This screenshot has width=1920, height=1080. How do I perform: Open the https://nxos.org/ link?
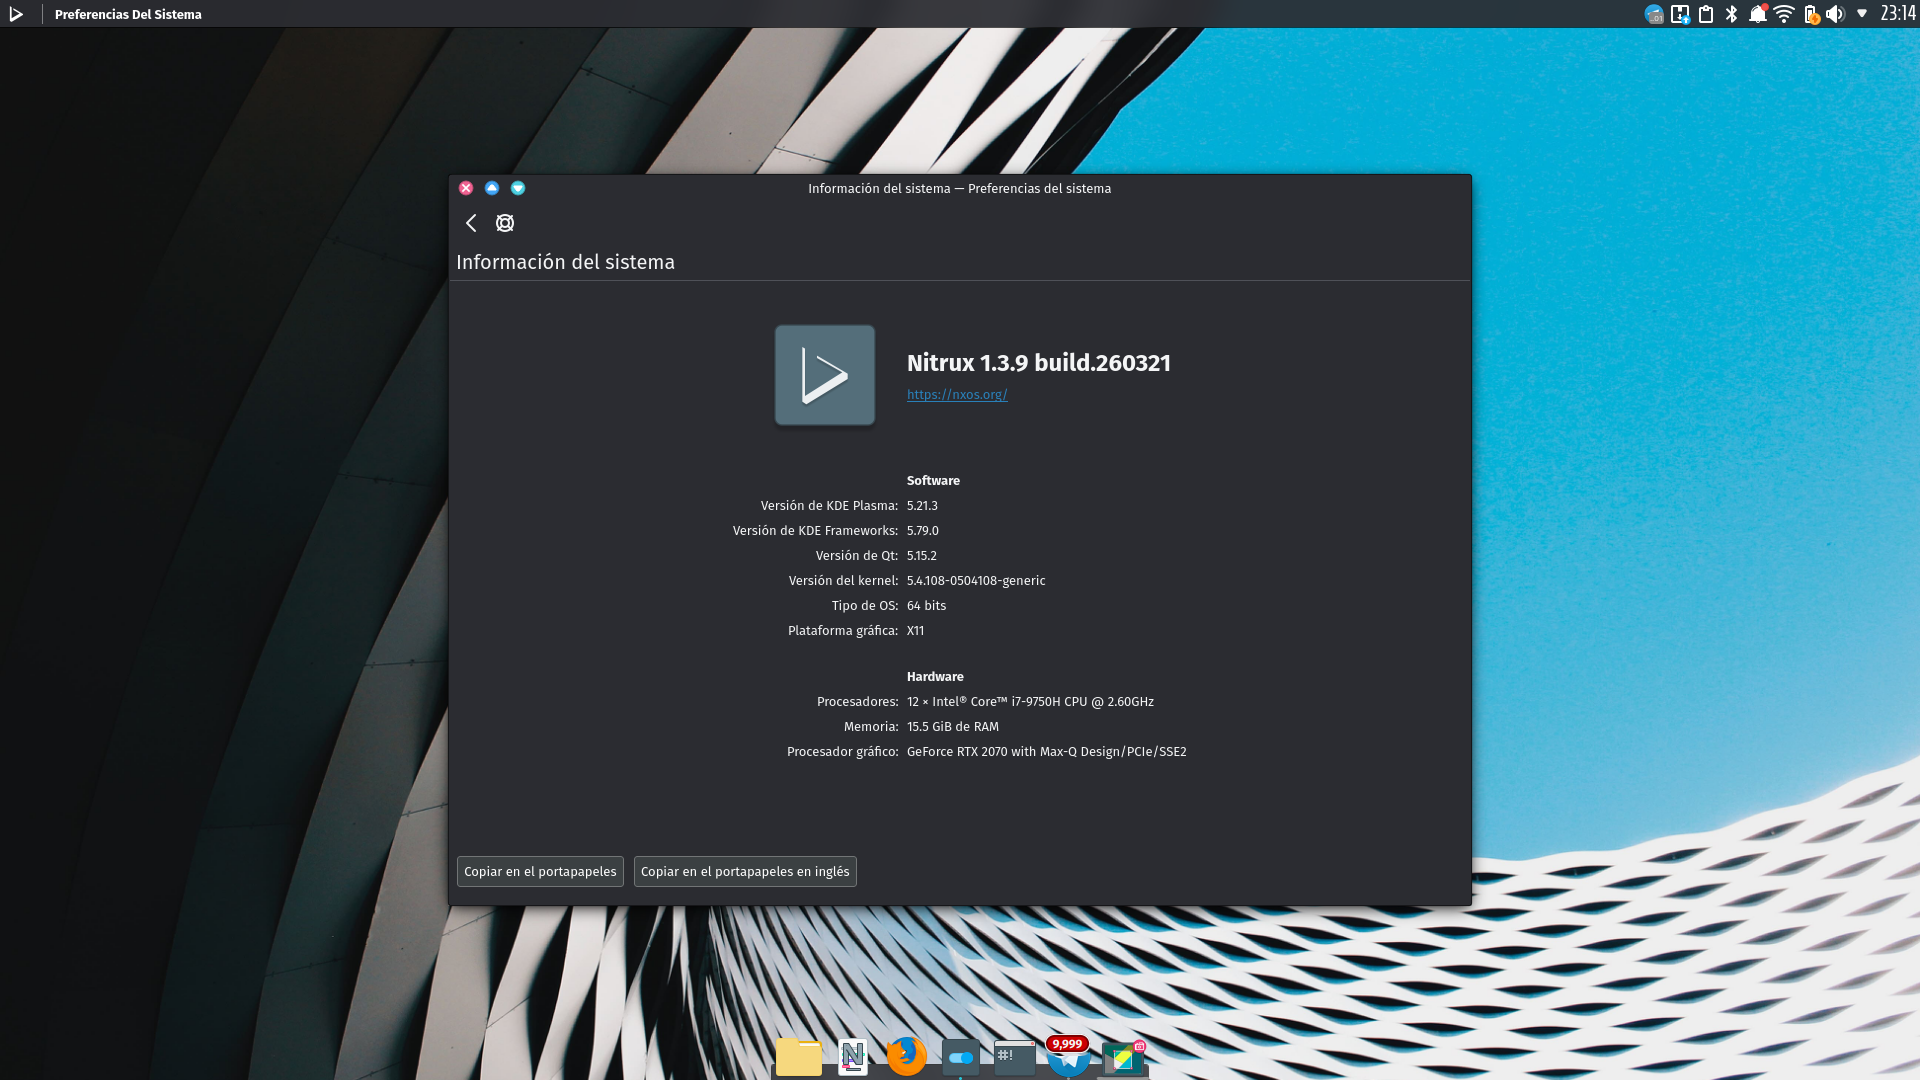pyautogui.click(x=957, y=394)
